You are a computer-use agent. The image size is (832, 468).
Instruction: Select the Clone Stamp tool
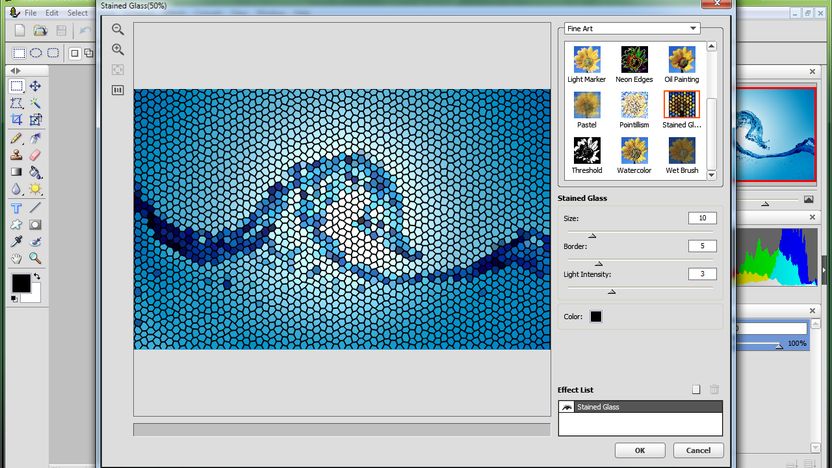16,155
